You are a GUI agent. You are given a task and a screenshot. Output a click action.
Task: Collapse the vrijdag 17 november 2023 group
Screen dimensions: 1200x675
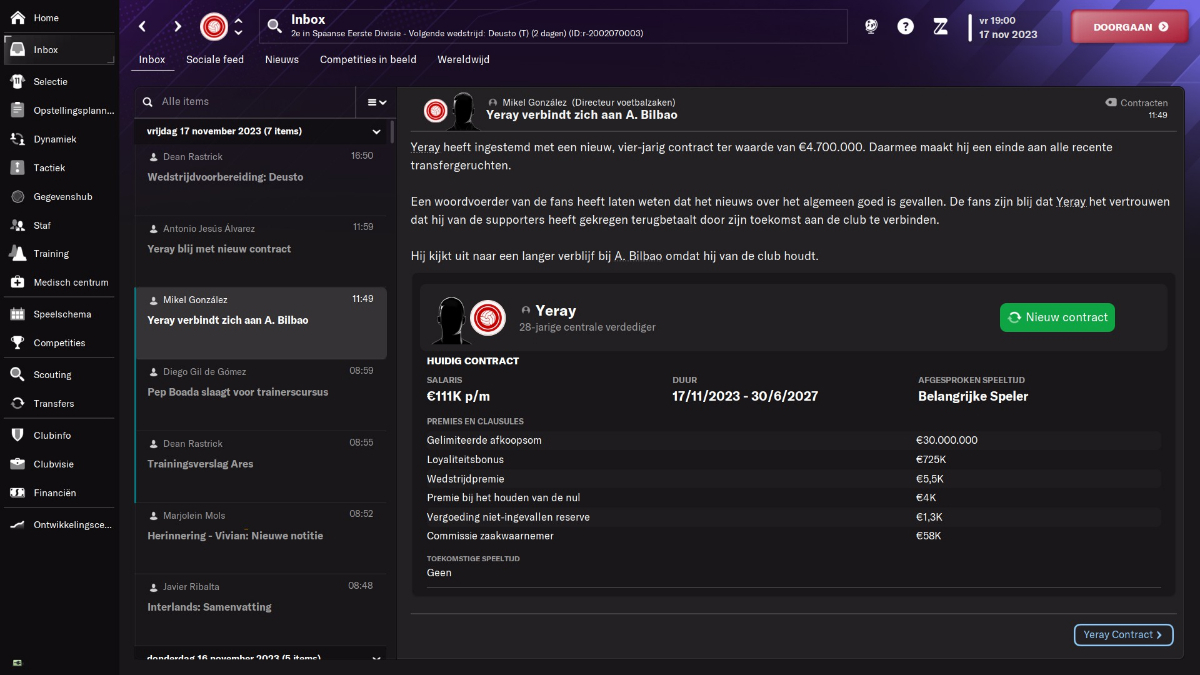pyautogui.click(x=377, y=131)
